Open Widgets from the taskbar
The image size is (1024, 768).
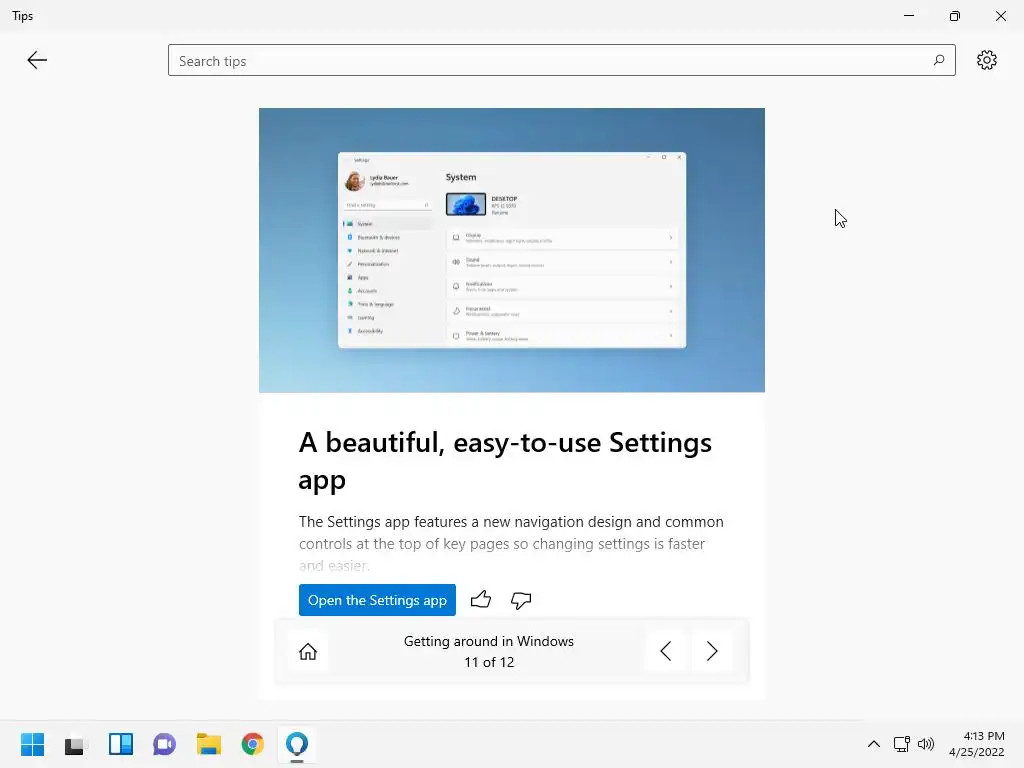(x=120, y=744)
